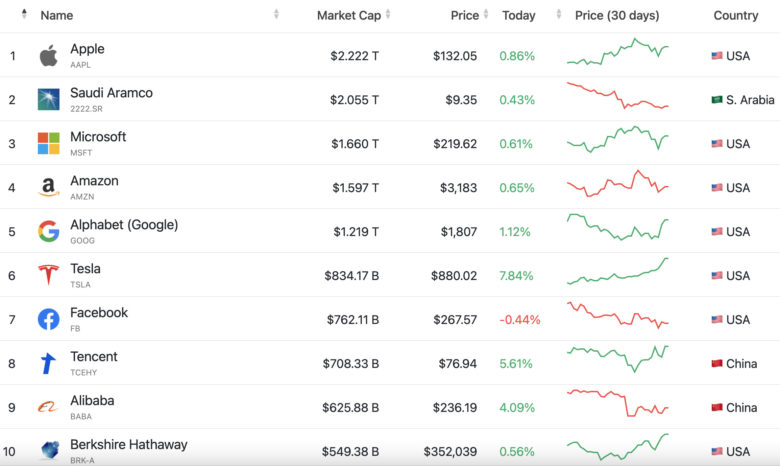Open the Microsoft company link
The width and height of the screenshot is (780, 466).
point(98,137)
